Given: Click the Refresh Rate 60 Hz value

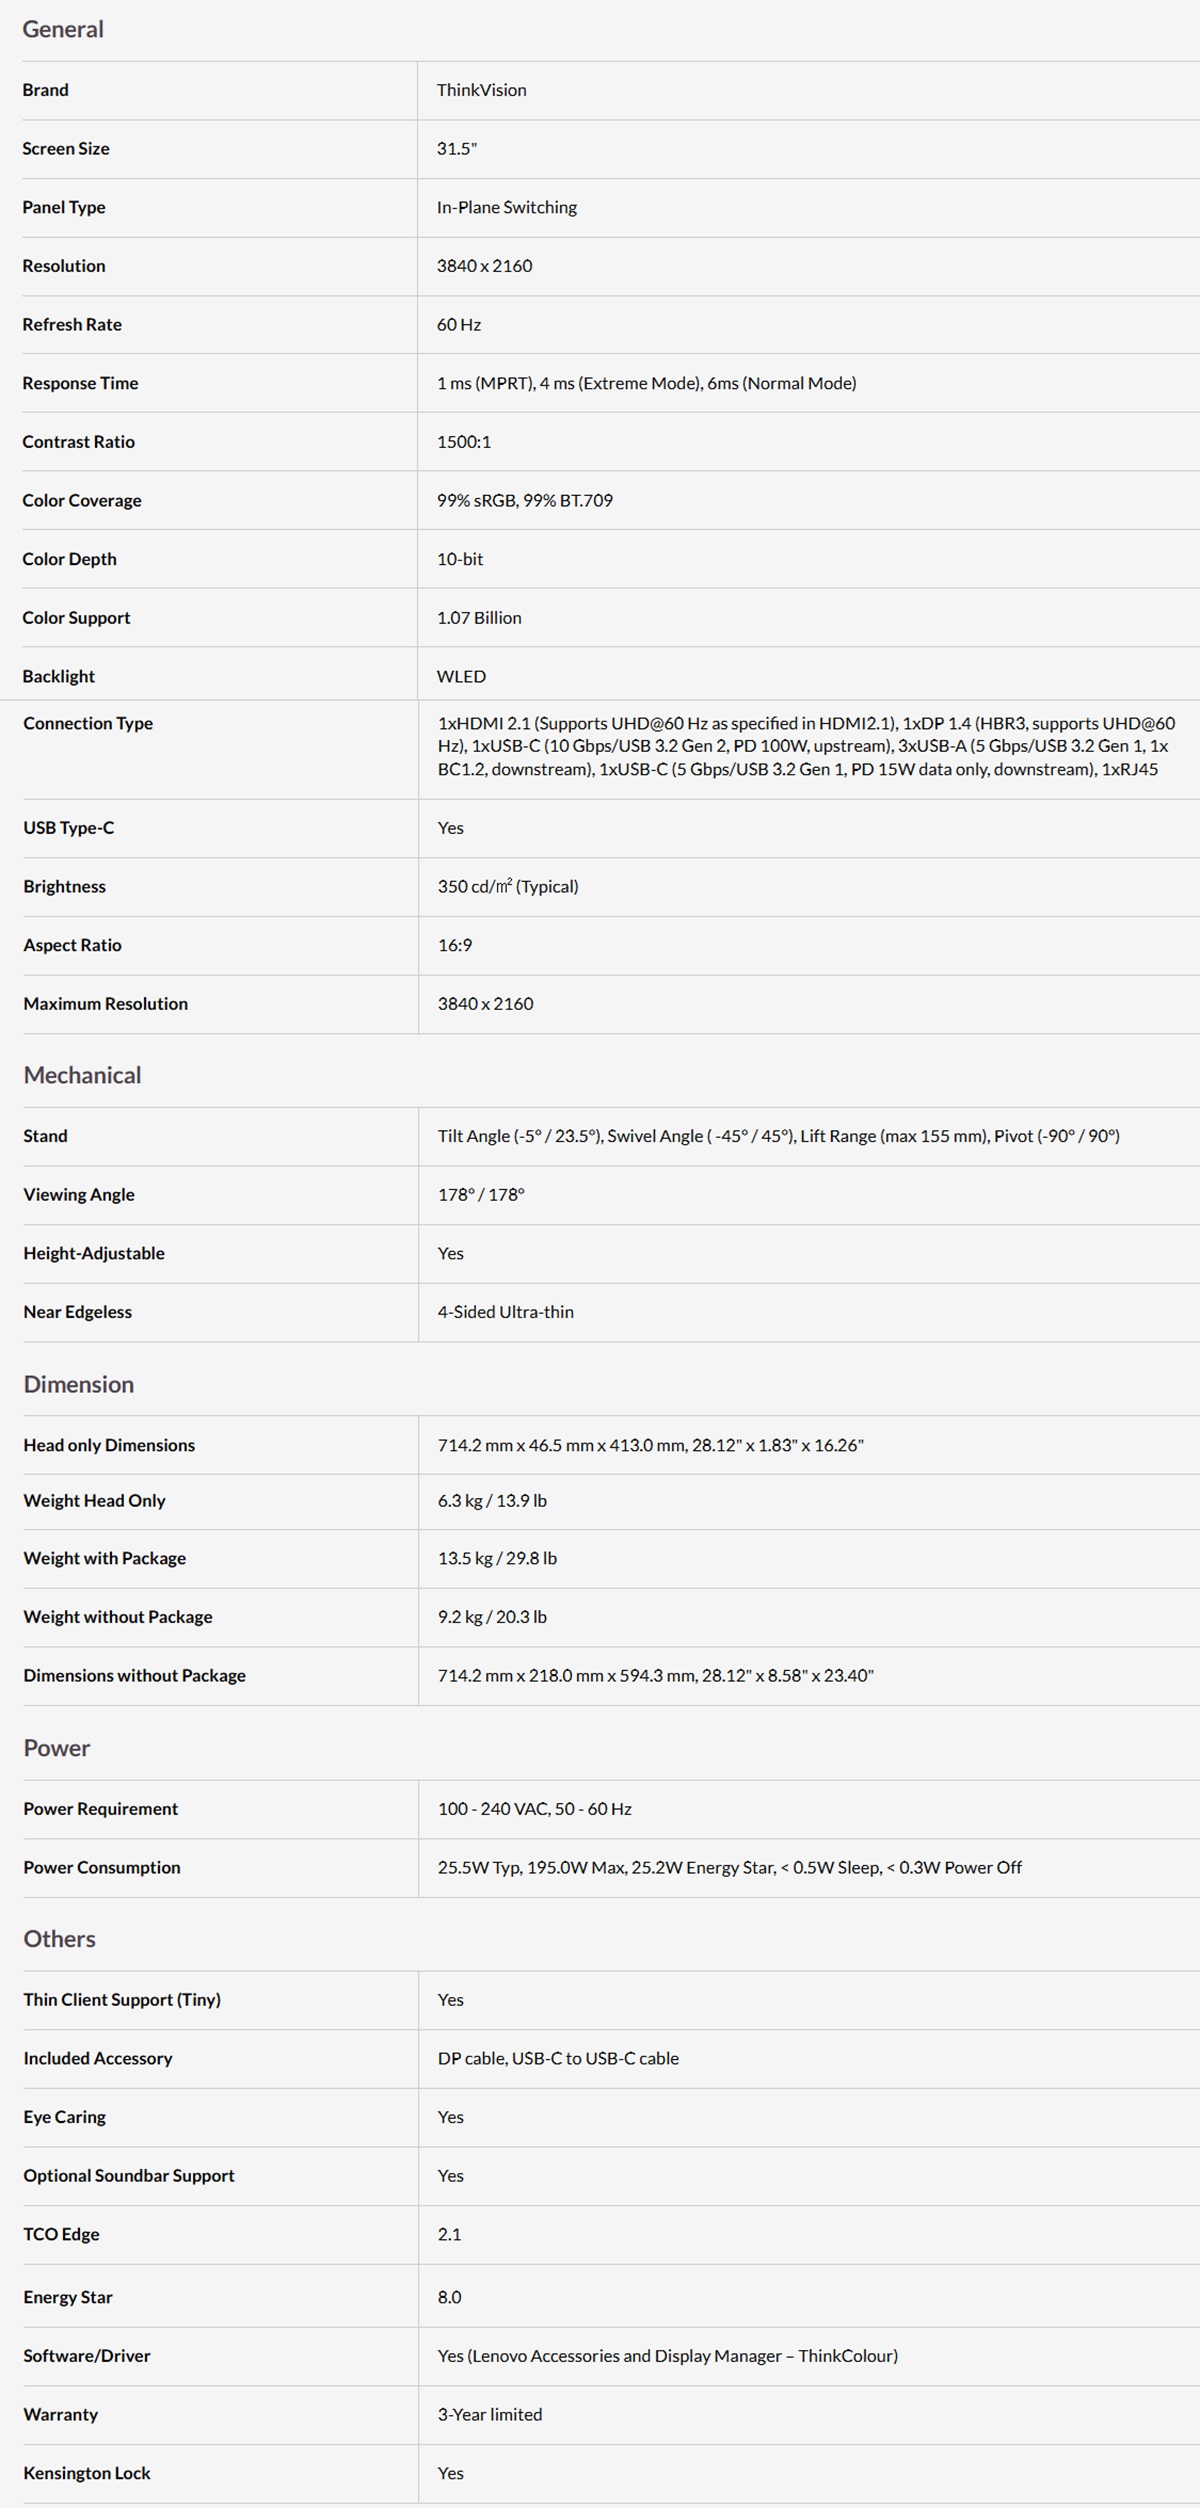Looking at the screenshot, I should pos(459,325).
